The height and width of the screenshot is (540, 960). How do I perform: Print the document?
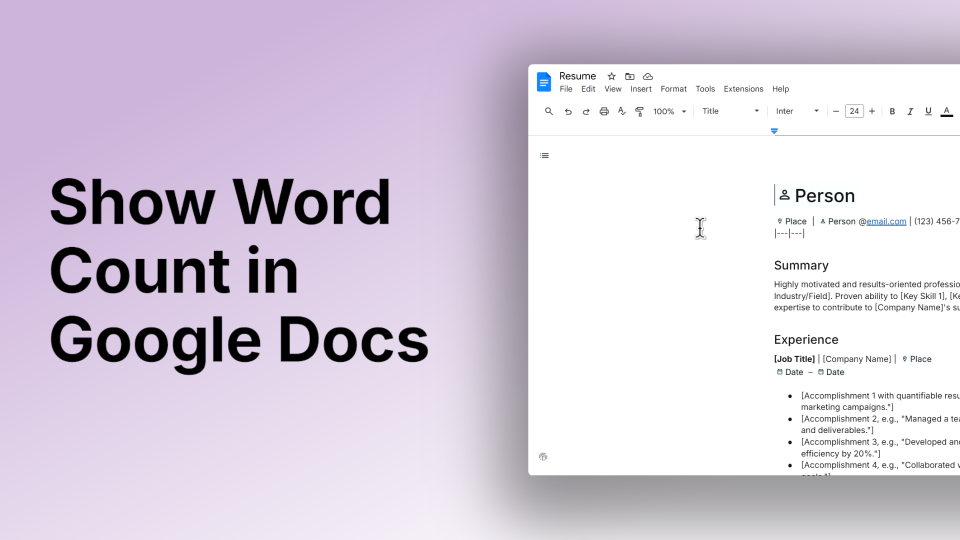tap(604, 111)
